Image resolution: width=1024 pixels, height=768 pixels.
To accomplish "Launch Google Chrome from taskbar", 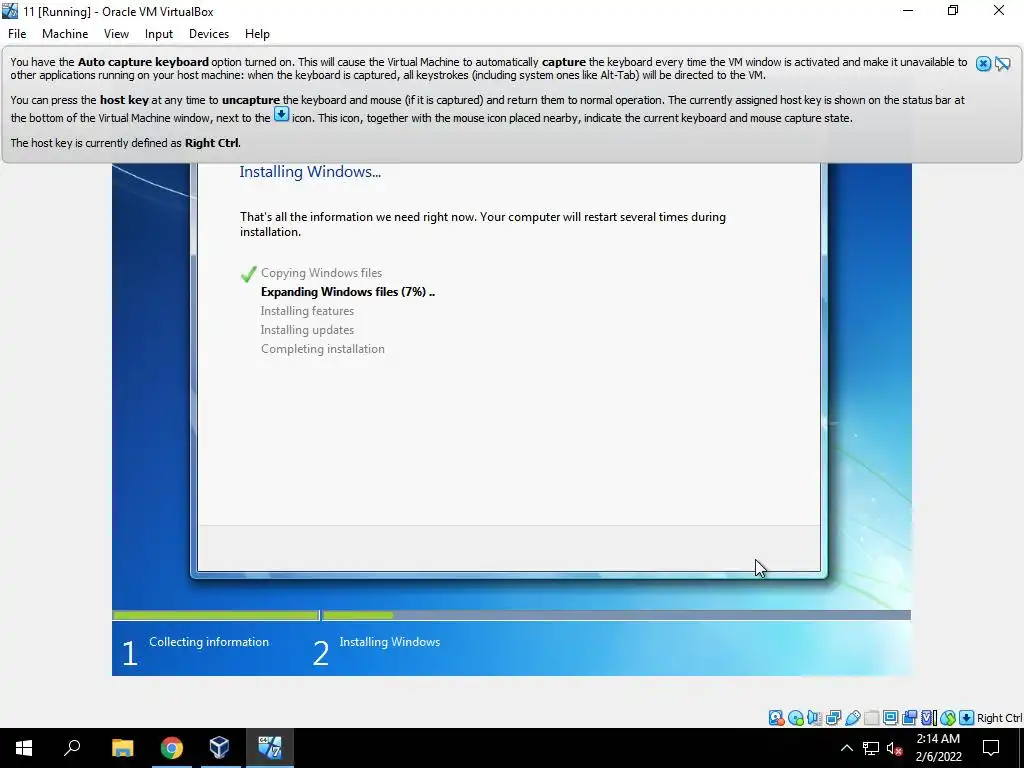I will pos(172,748).
